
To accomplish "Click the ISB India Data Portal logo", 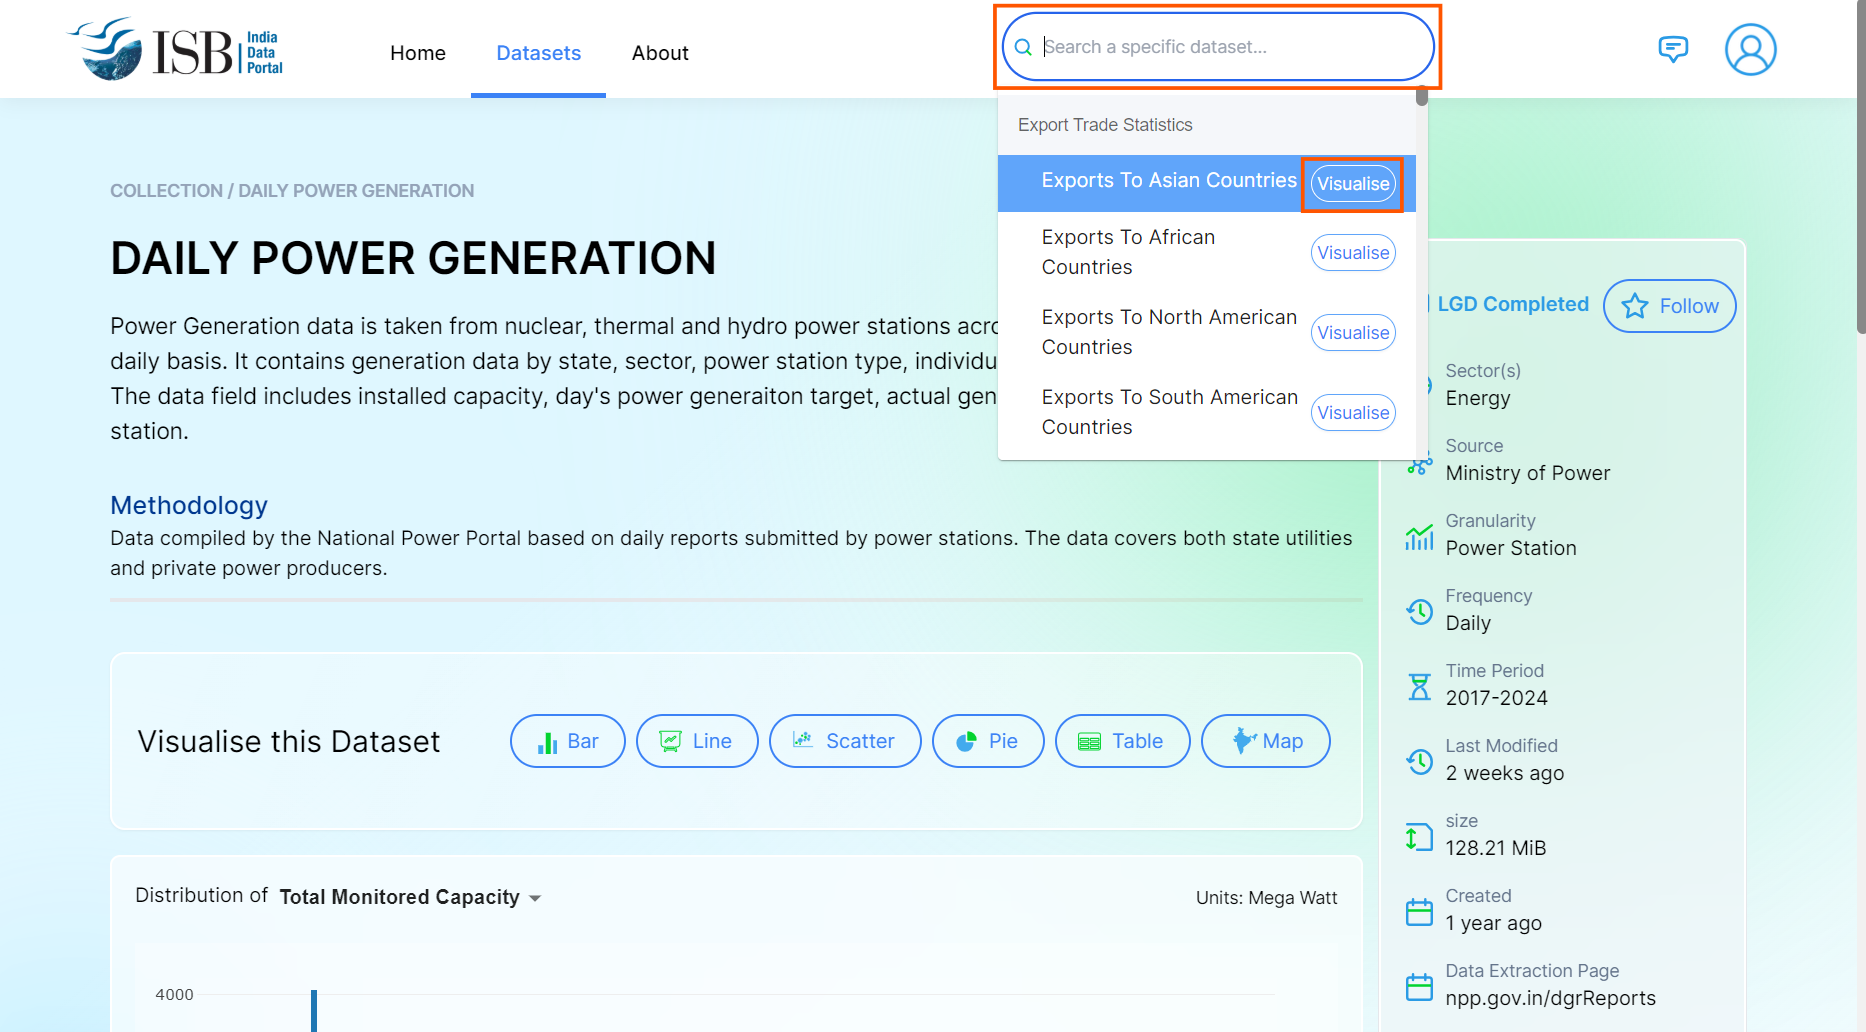I will [176, 50].
